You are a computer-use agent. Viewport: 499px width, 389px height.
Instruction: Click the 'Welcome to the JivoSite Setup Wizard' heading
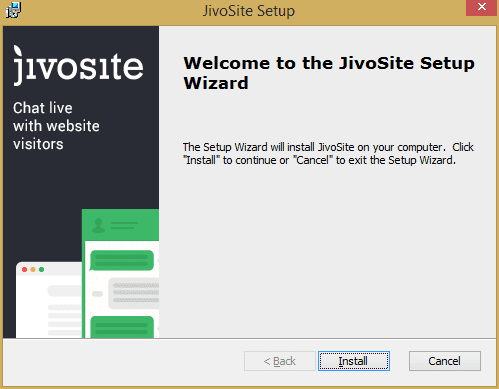coord(329,73)
